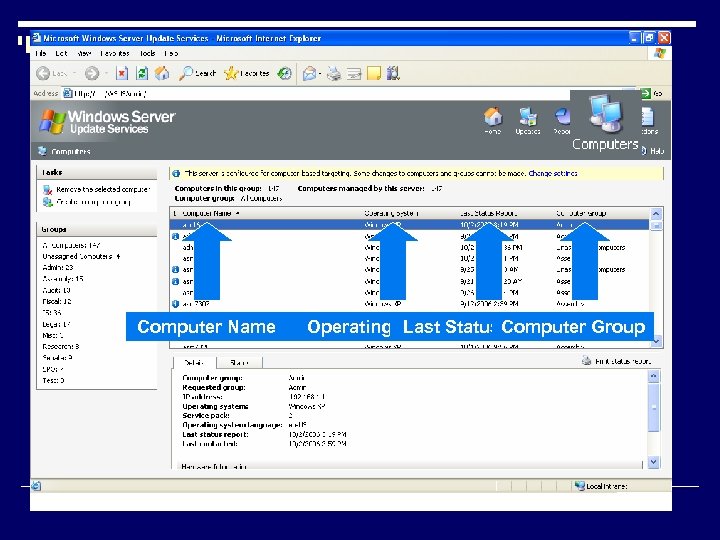Image resolution: width=720 pixels, height=540 pixels.
Task: Select the Admin: 23 group
Action: [x=57, y=267]
